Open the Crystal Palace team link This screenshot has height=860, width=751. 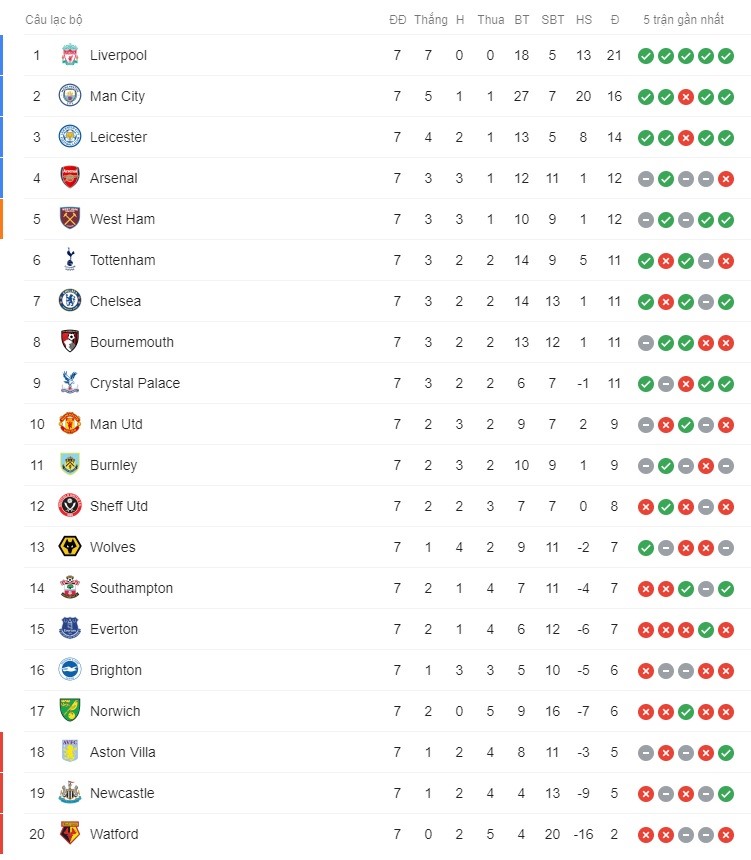click(135, 383)
